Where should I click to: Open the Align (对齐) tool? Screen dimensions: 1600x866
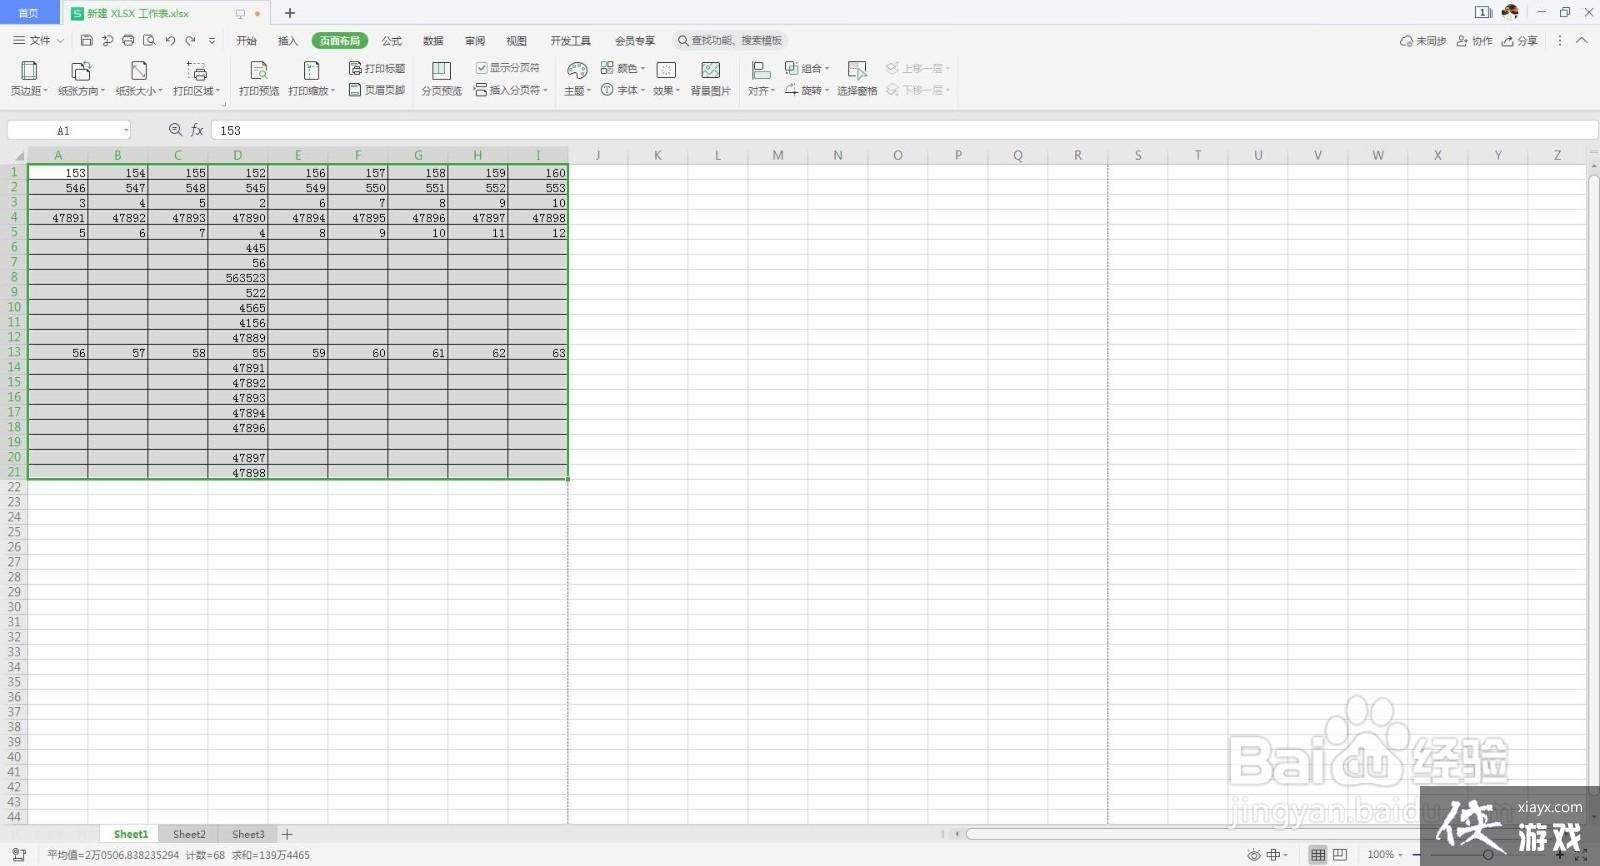click(x=761, y=78)
